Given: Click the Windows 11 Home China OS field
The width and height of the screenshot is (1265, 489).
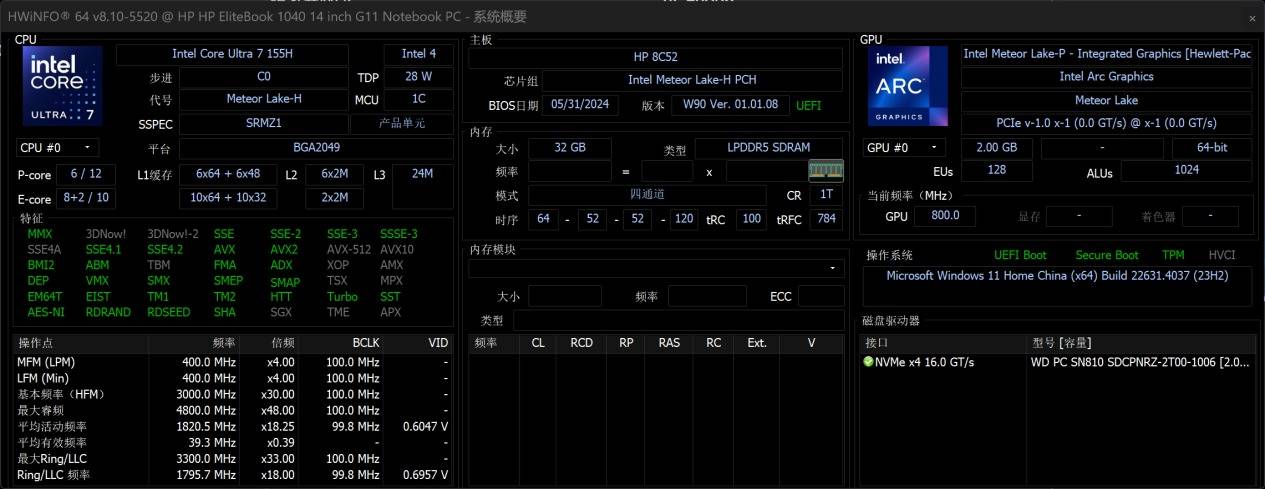Looking at the screenshot, I should click(1057, 276).
